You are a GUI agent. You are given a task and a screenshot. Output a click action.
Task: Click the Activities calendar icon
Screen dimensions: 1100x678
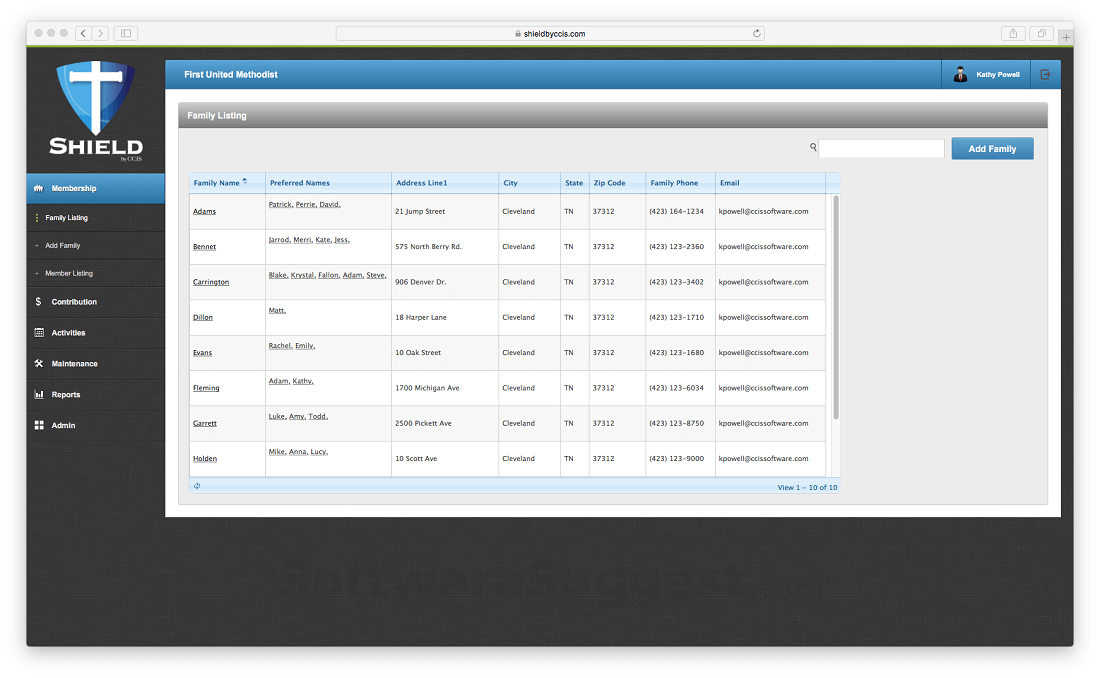[x=40, y=332]
